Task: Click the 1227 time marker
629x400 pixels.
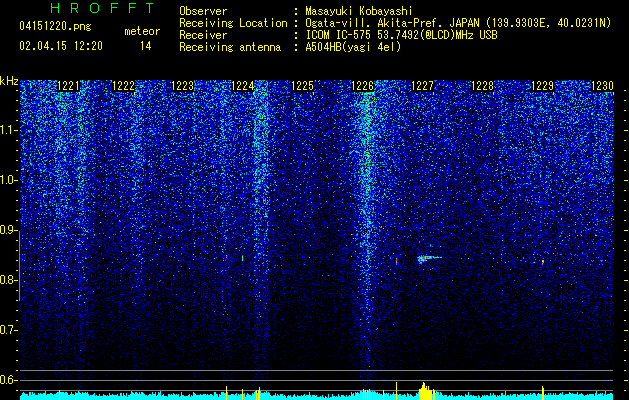Action: pos(423,86)
